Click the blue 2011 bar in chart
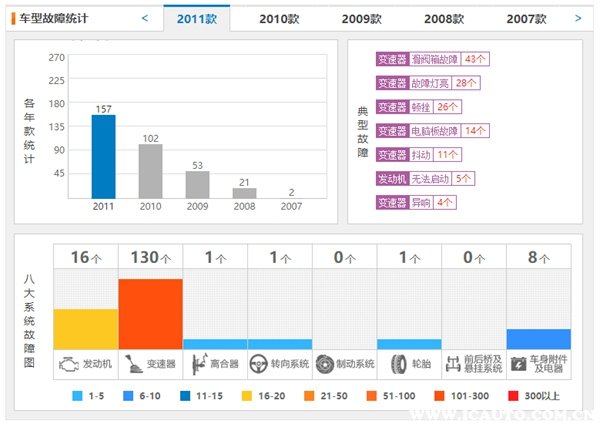Screen dimensions: 600x424 point(104,156)
